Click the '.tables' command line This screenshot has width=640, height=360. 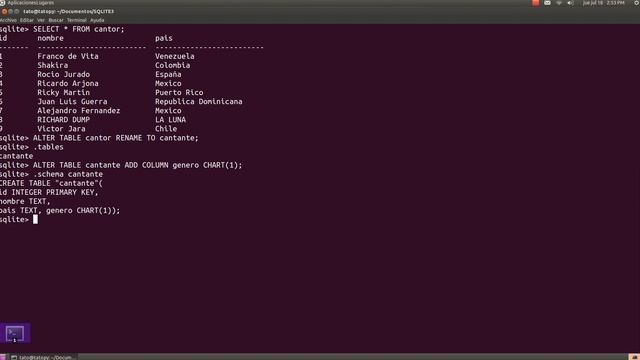tap(48, 147)
